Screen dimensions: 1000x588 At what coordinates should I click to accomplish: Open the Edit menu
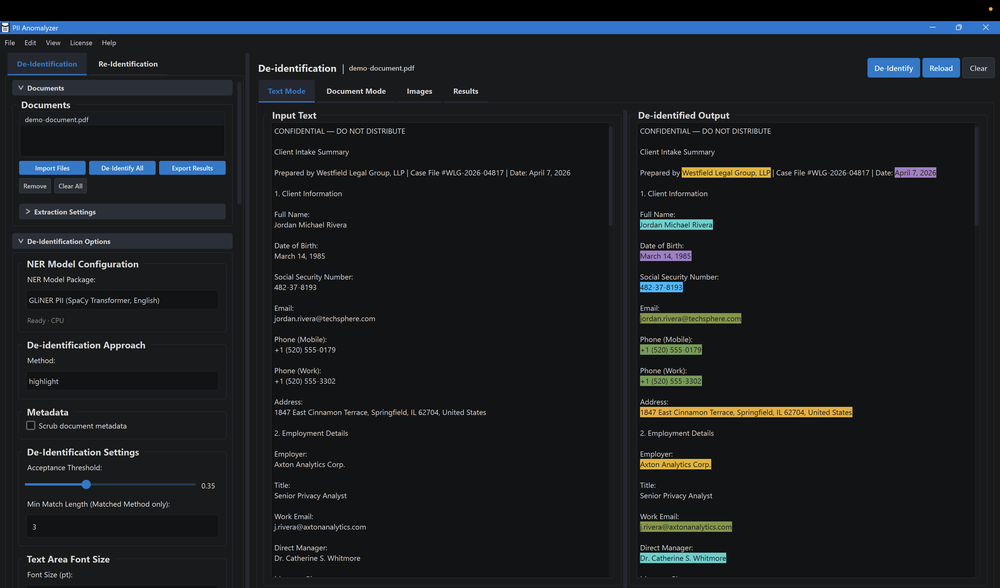[x=30, y=43]
